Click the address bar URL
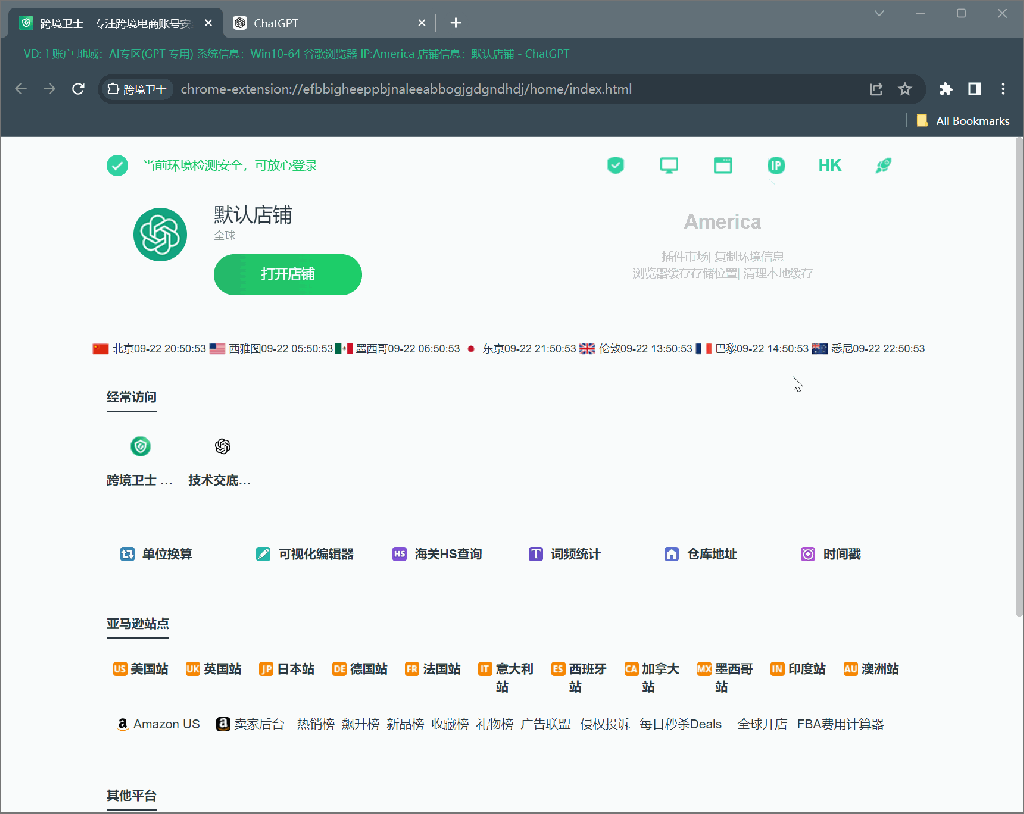The image size is (1024, 814). click(x=406, y=89)
